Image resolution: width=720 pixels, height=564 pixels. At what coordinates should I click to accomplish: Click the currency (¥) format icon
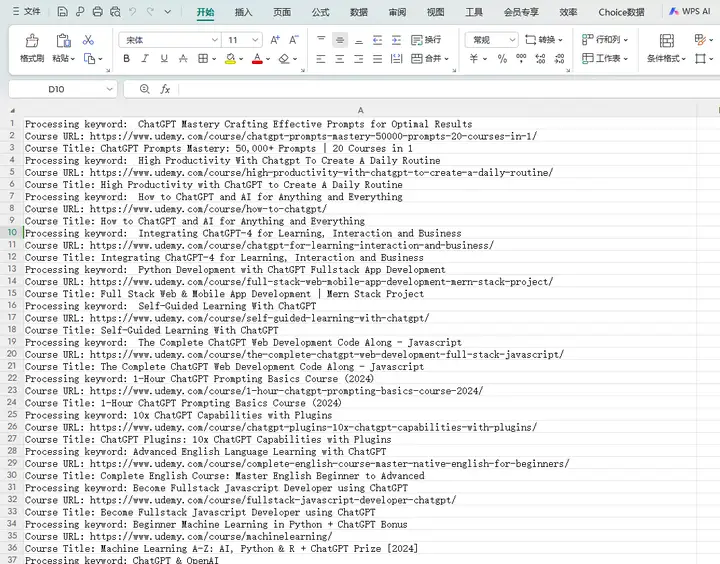tap(474, 58)
